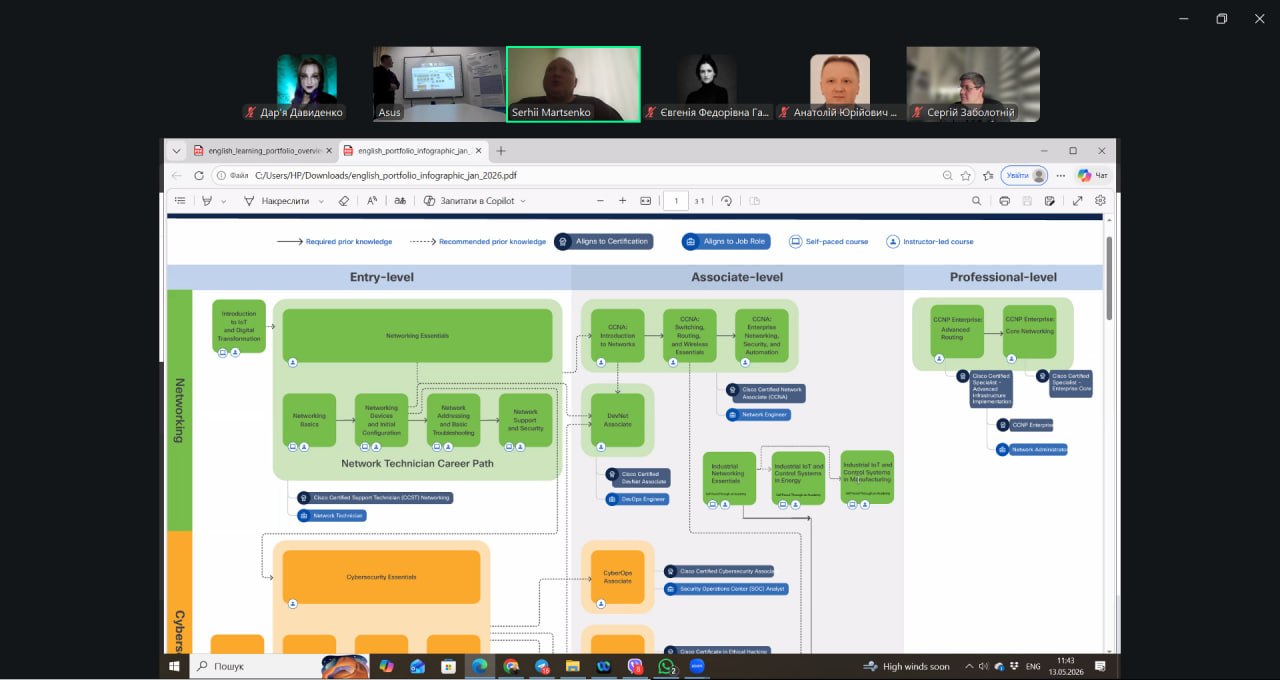Click the Network Technician job role badge
The width and height of the screenshot is (1280, 680).
[332, 516]
